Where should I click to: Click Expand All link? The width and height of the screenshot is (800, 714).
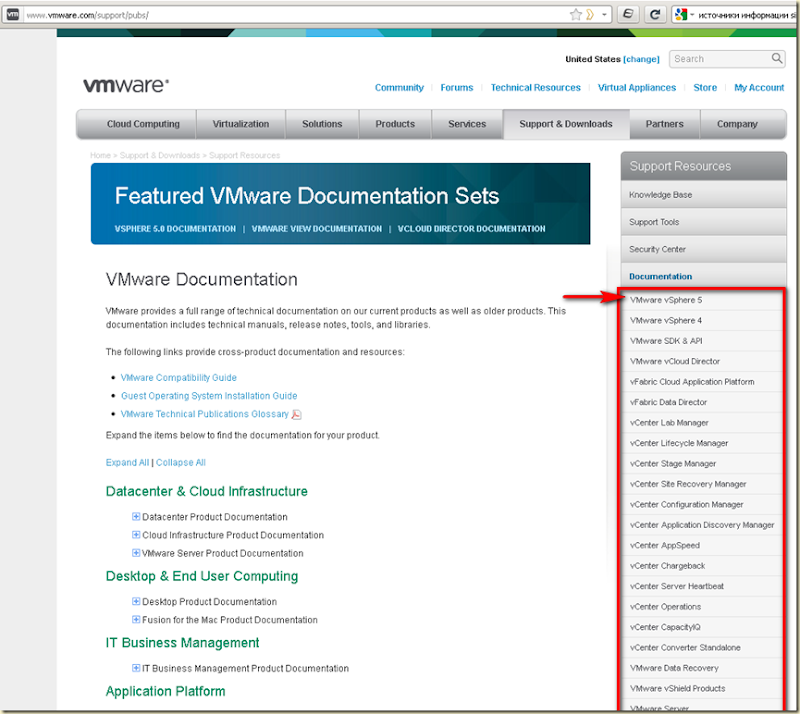tap(127, 462)
